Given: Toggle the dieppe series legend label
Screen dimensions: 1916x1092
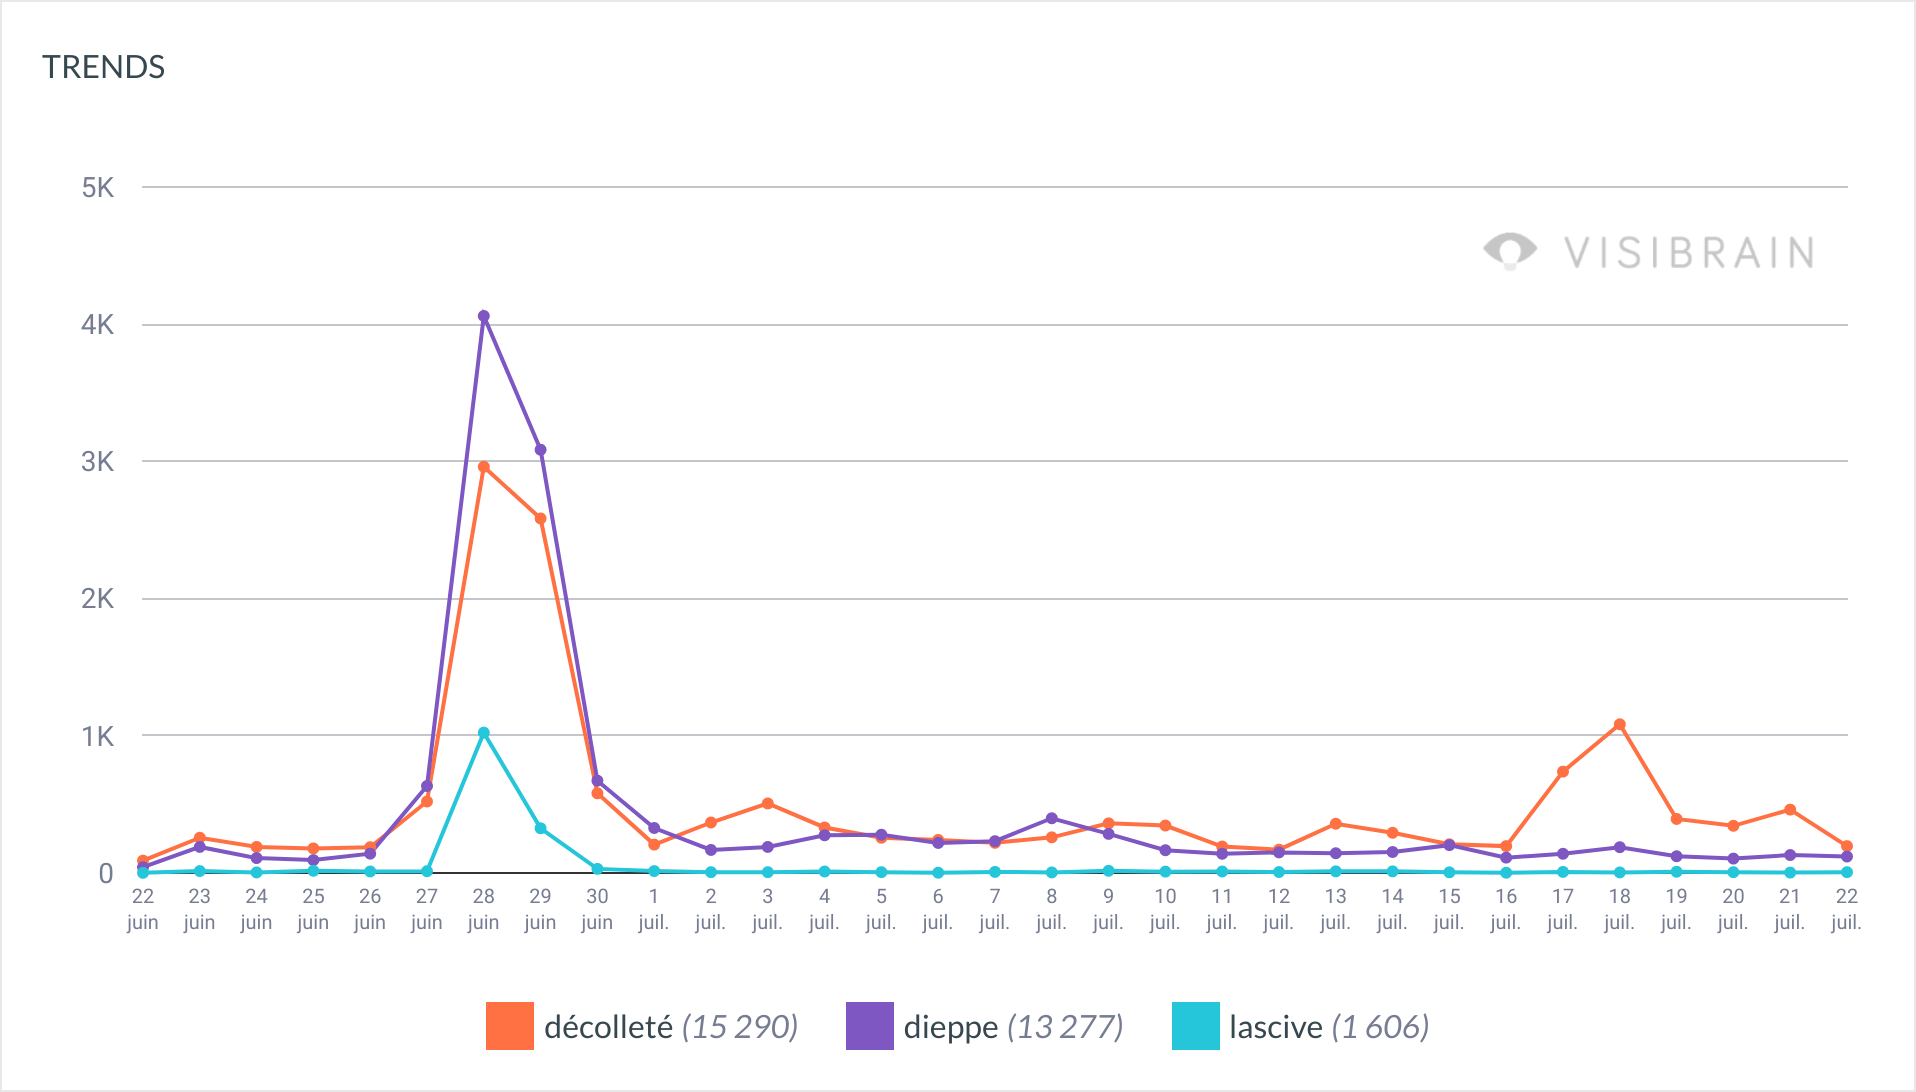Looking at the screenshot, I should [1012, 1027].
